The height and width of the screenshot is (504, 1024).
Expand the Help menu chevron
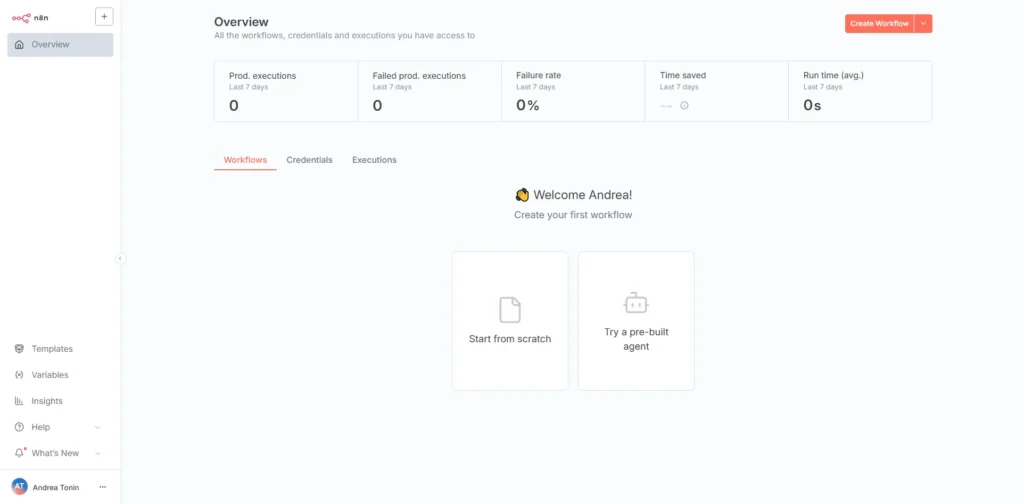pyautogui.click(x=98, y=427)
